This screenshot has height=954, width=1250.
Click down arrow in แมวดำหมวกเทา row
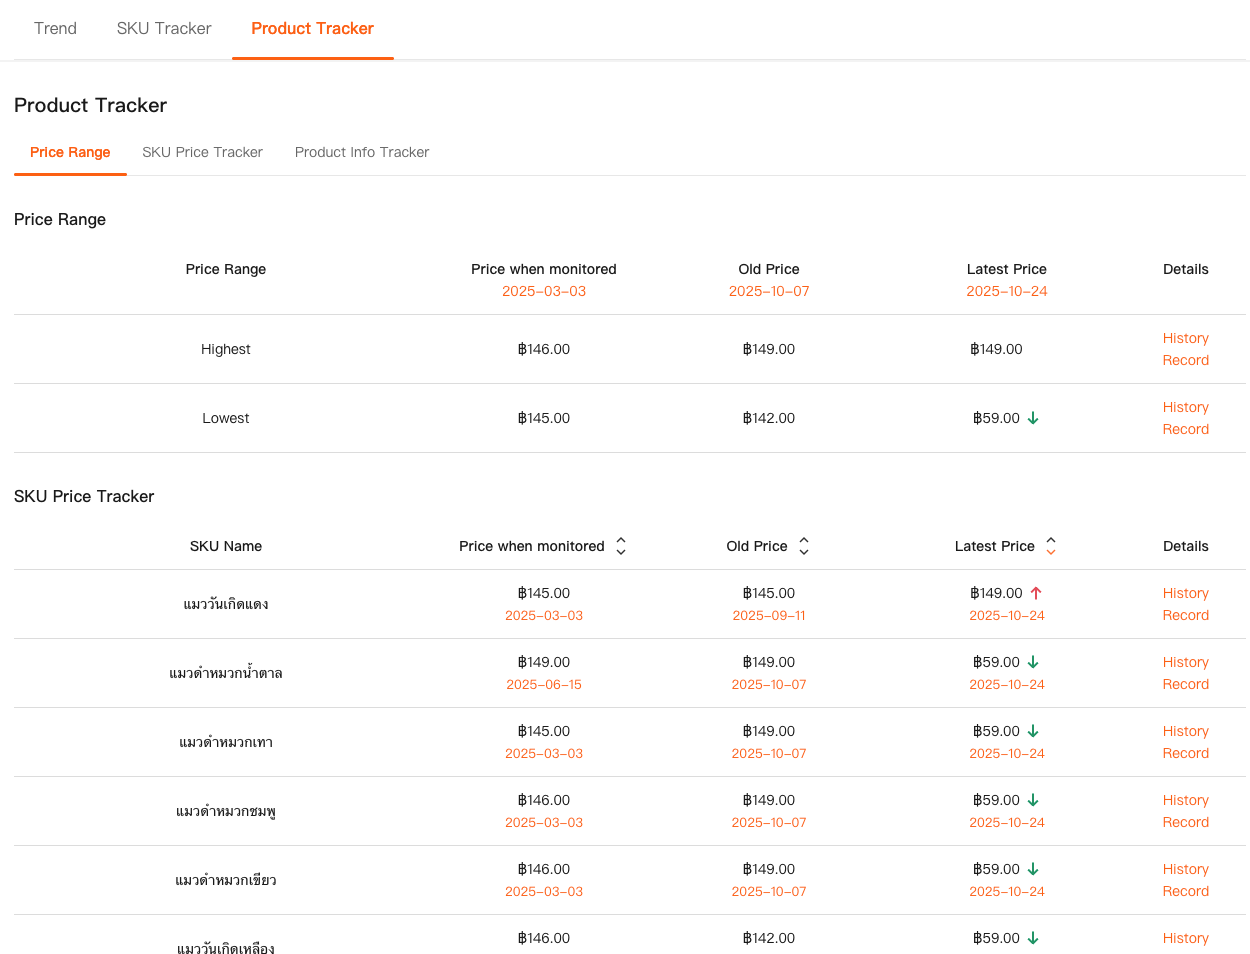(x=1033, y=731)
